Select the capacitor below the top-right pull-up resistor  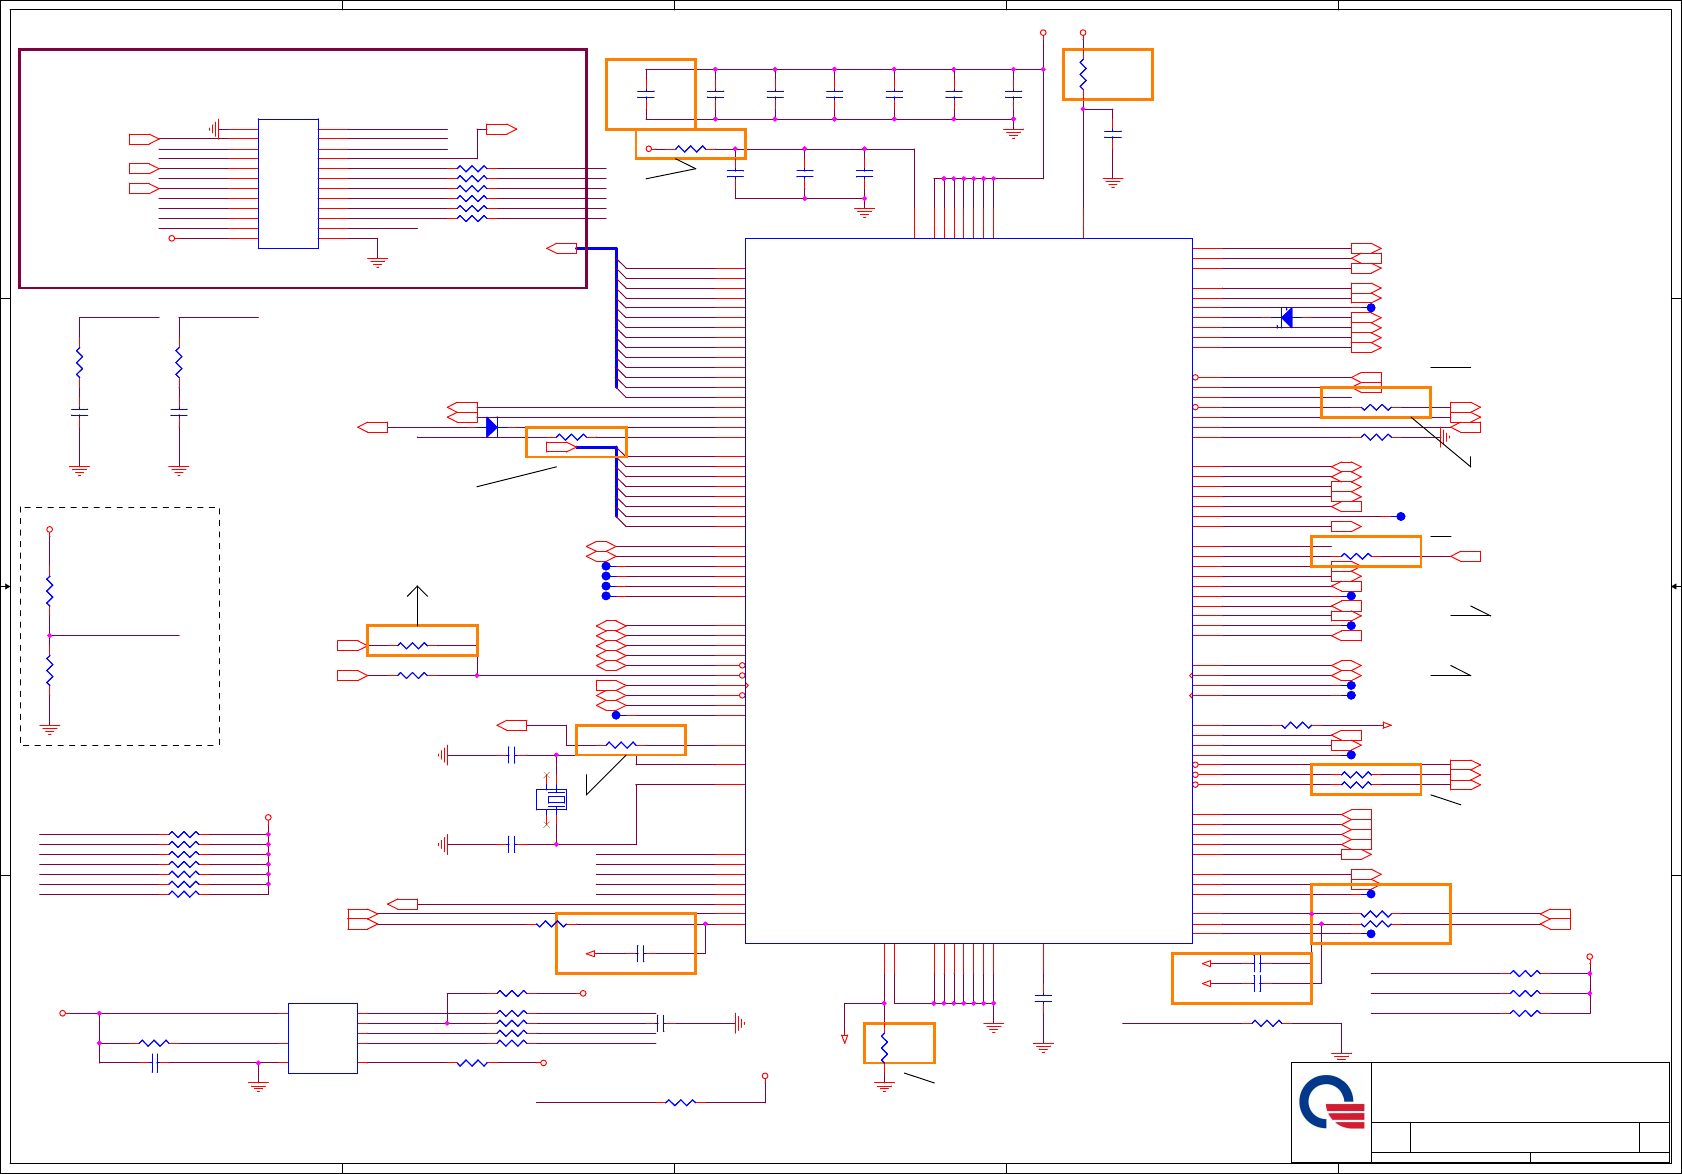(1113, 134)
